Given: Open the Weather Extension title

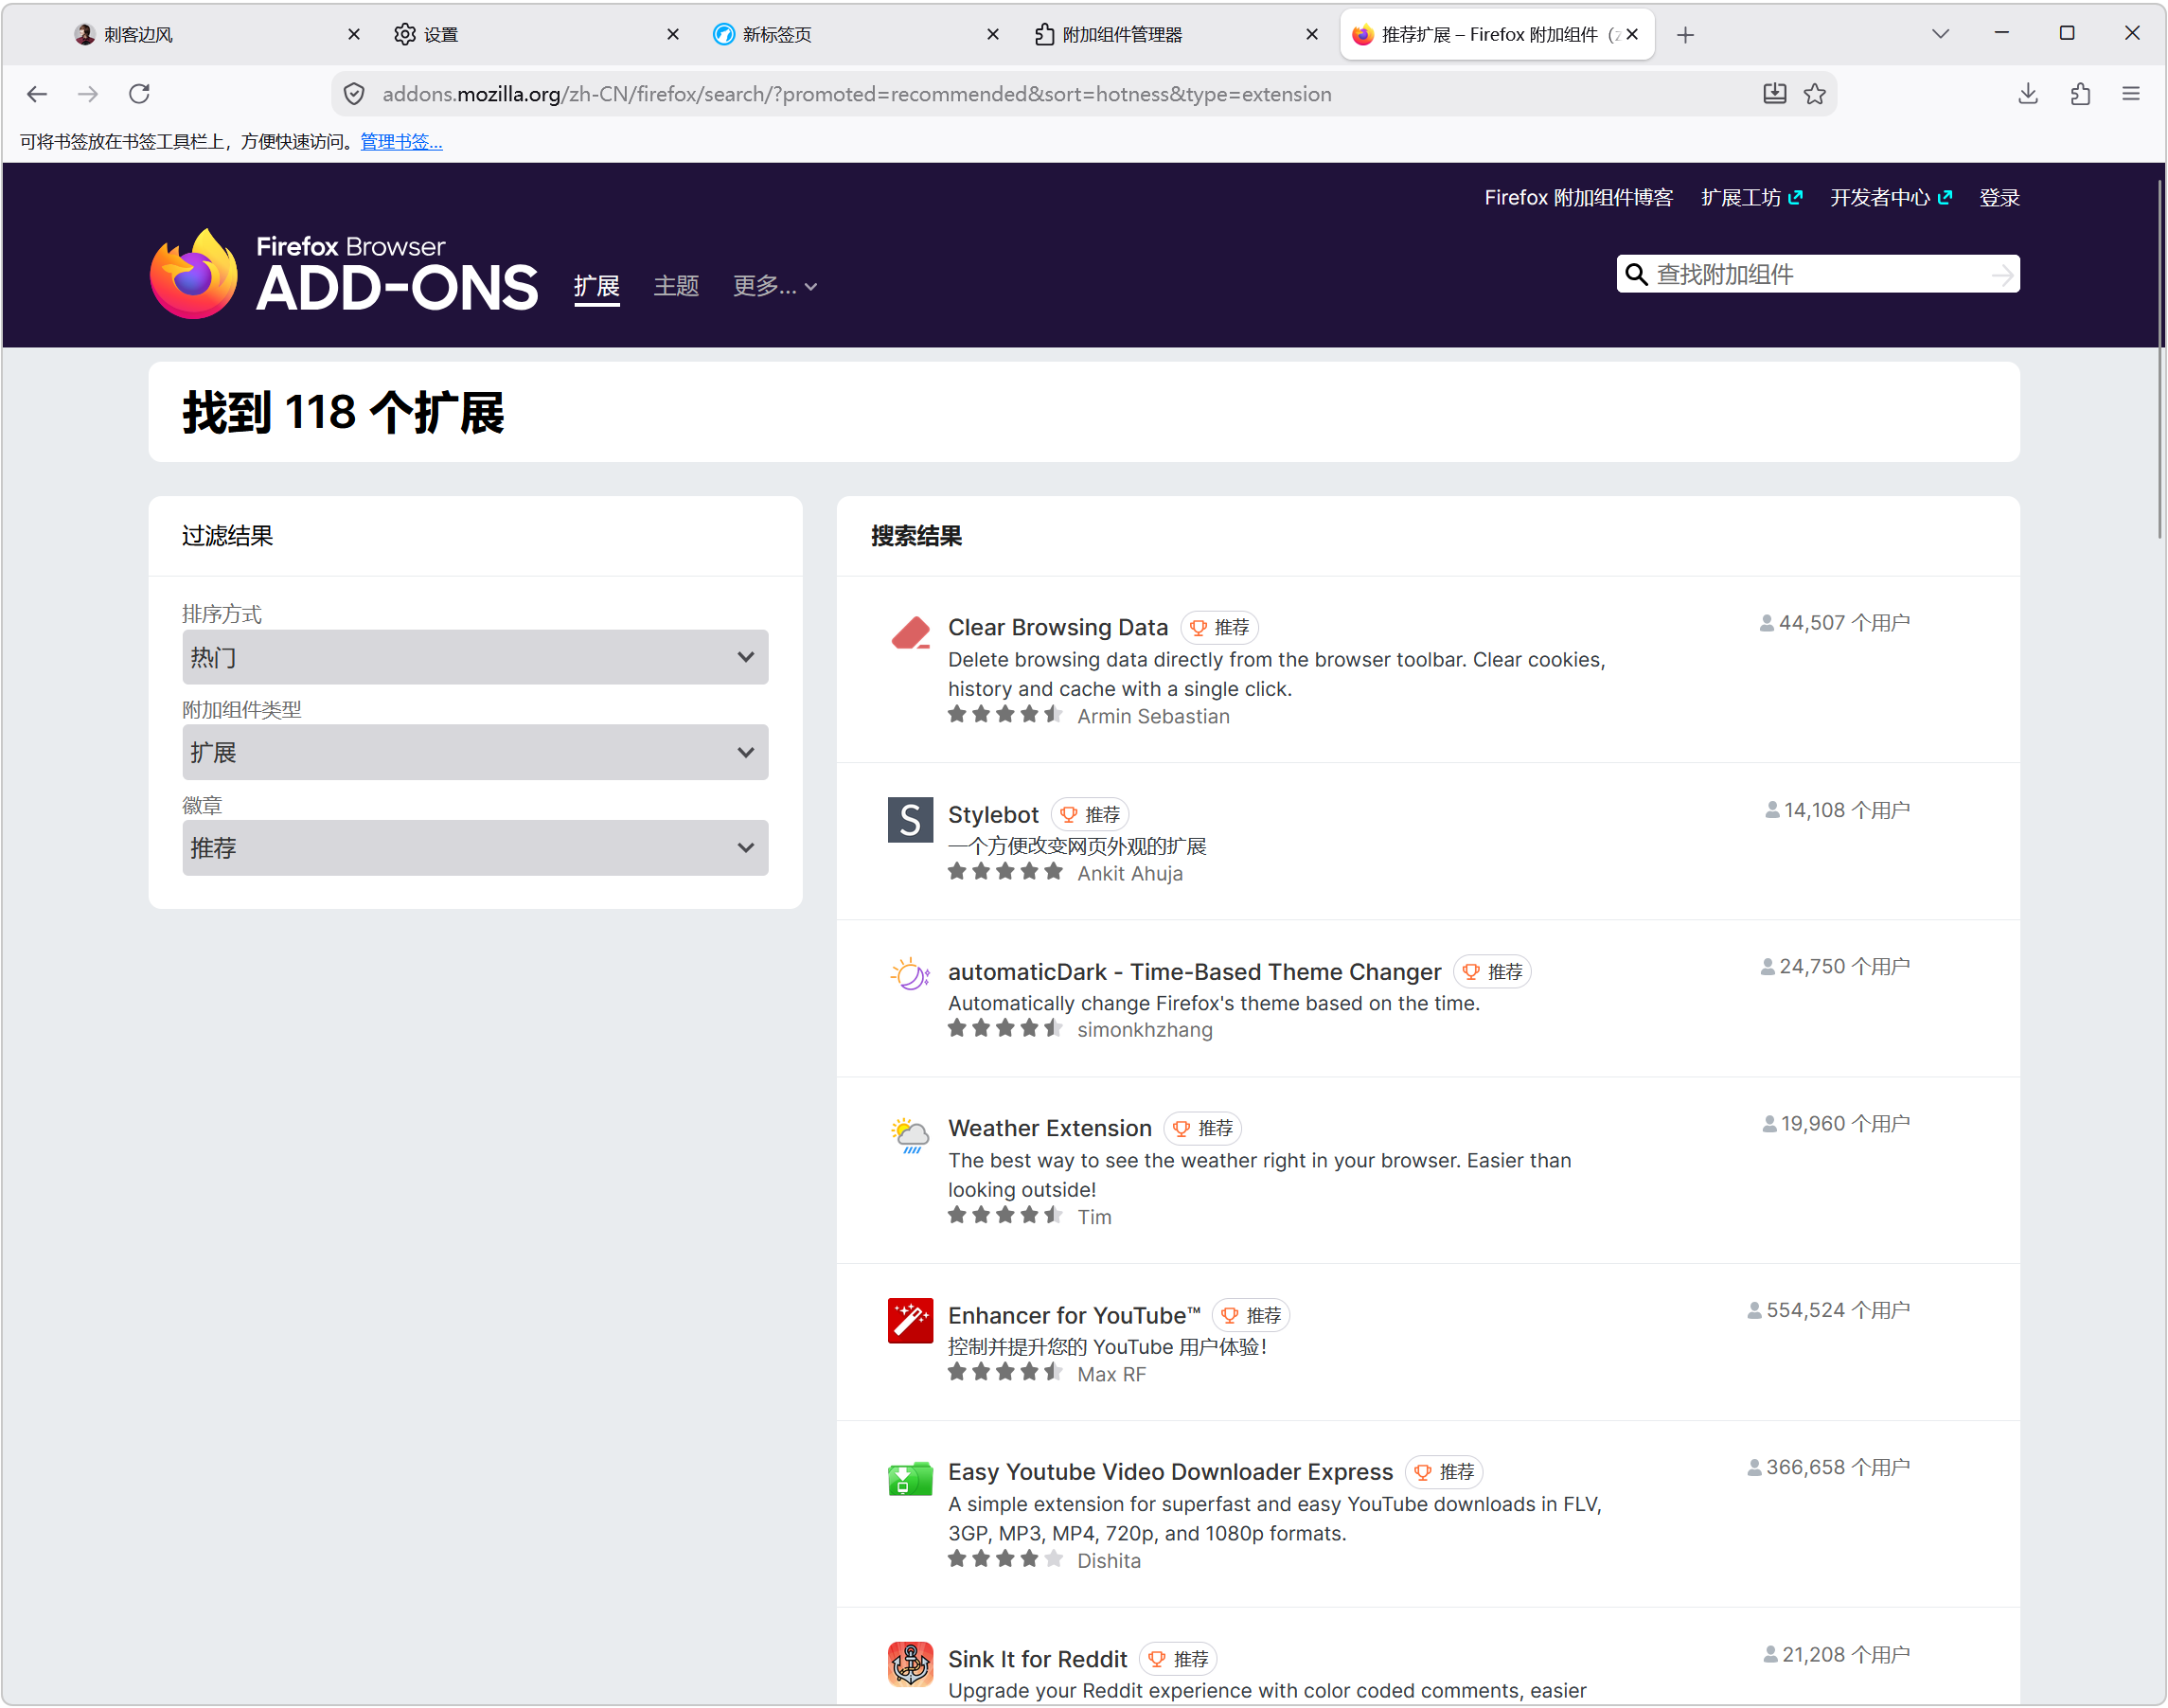Looking at the screenshot, I should (x=1050, y=1128).
